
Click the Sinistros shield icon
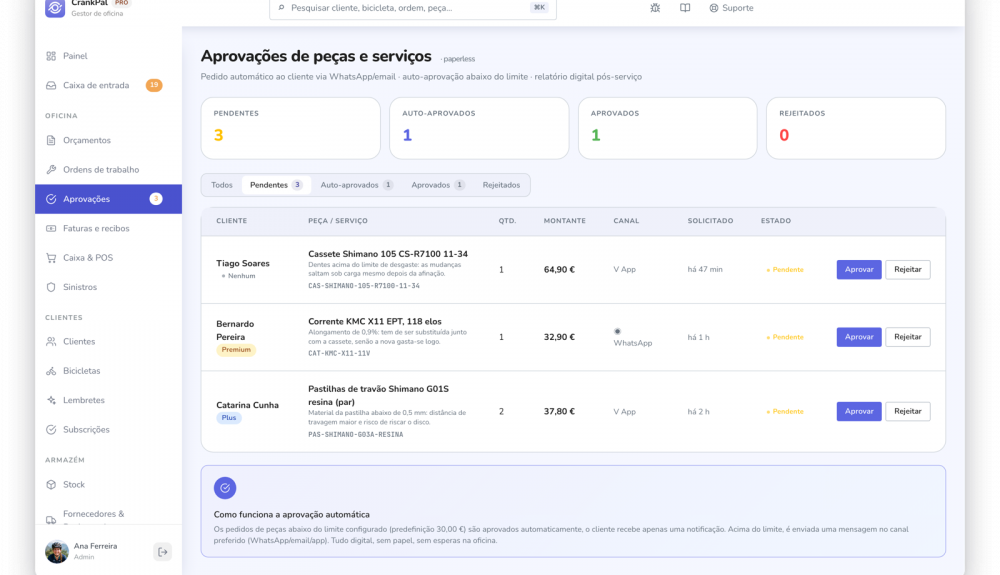(51, 287)
